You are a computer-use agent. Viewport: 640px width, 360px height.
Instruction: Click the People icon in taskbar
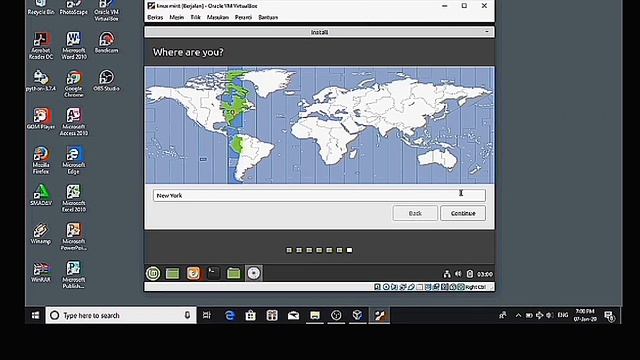(503, 315)
